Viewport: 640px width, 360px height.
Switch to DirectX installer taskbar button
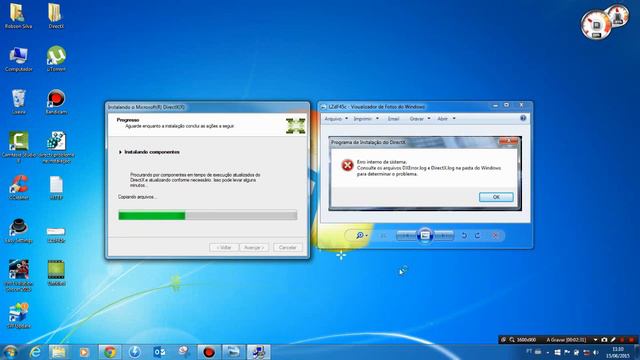[258, 352]
